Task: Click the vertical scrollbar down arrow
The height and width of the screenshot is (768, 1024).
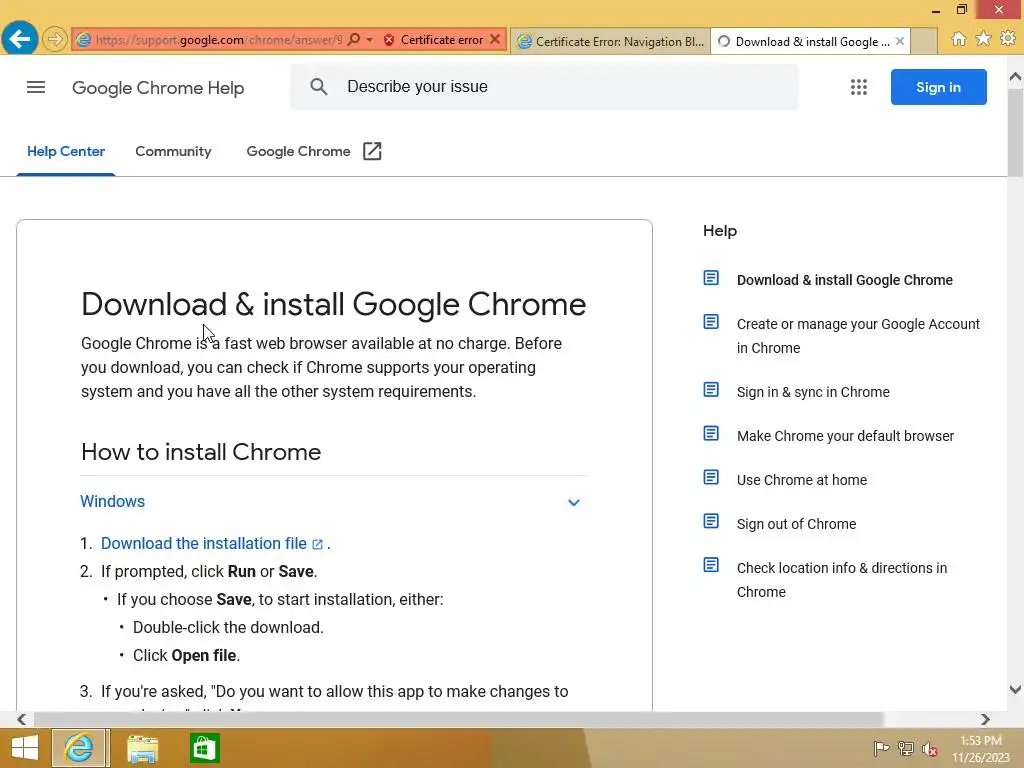Action: (x=1016, y=689)
